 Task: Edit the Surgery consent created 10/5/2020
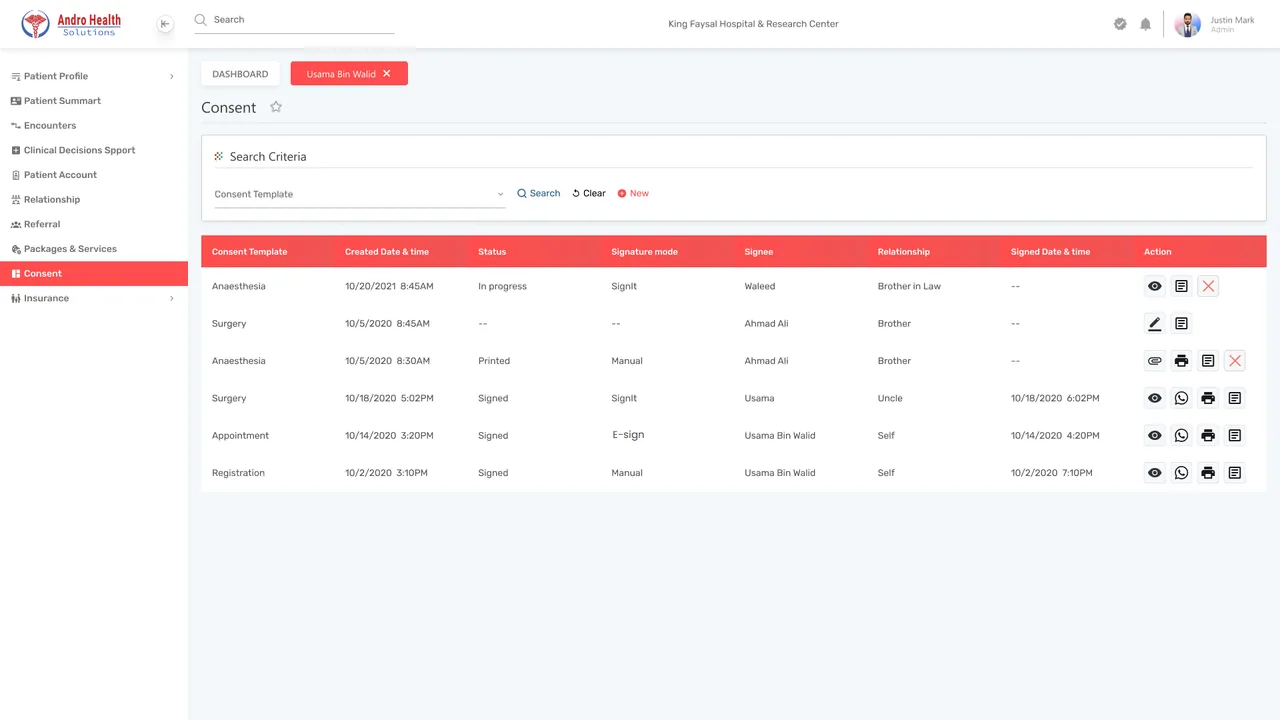pos(1155,324)
